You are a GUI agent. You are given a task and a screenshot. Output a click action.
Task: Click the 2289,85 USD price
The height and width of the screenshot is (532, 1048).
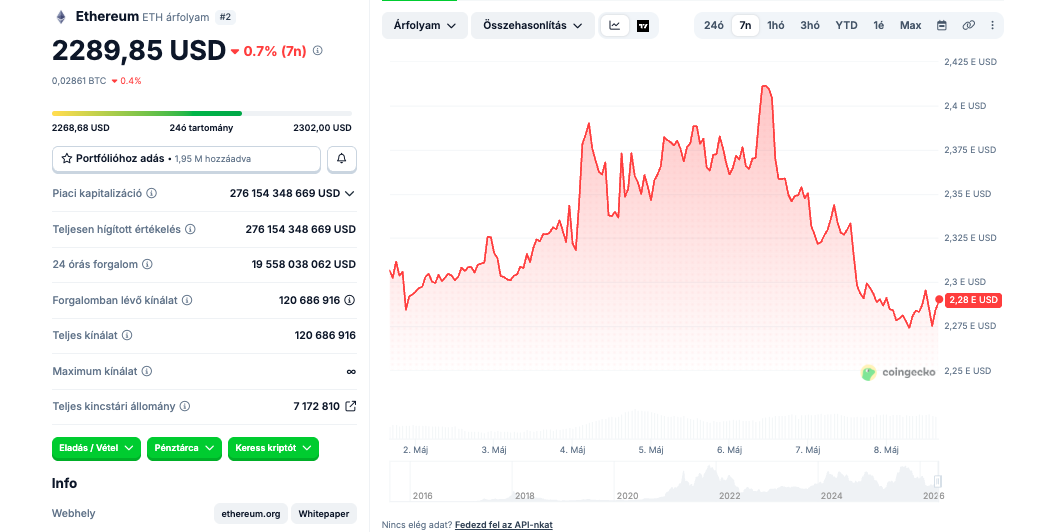139,51
